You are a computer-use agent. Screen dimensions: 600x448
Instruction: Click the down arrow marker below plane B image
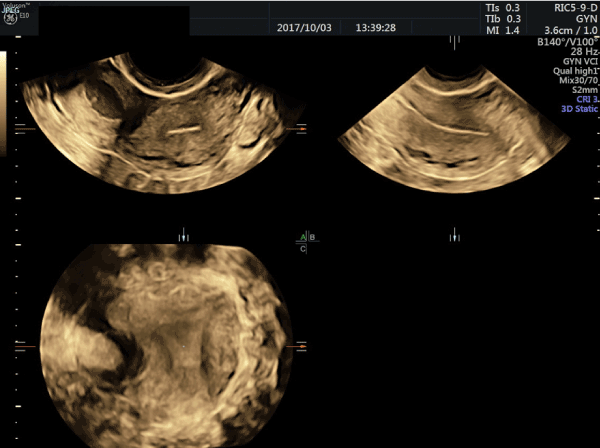(x=455, y=236)
